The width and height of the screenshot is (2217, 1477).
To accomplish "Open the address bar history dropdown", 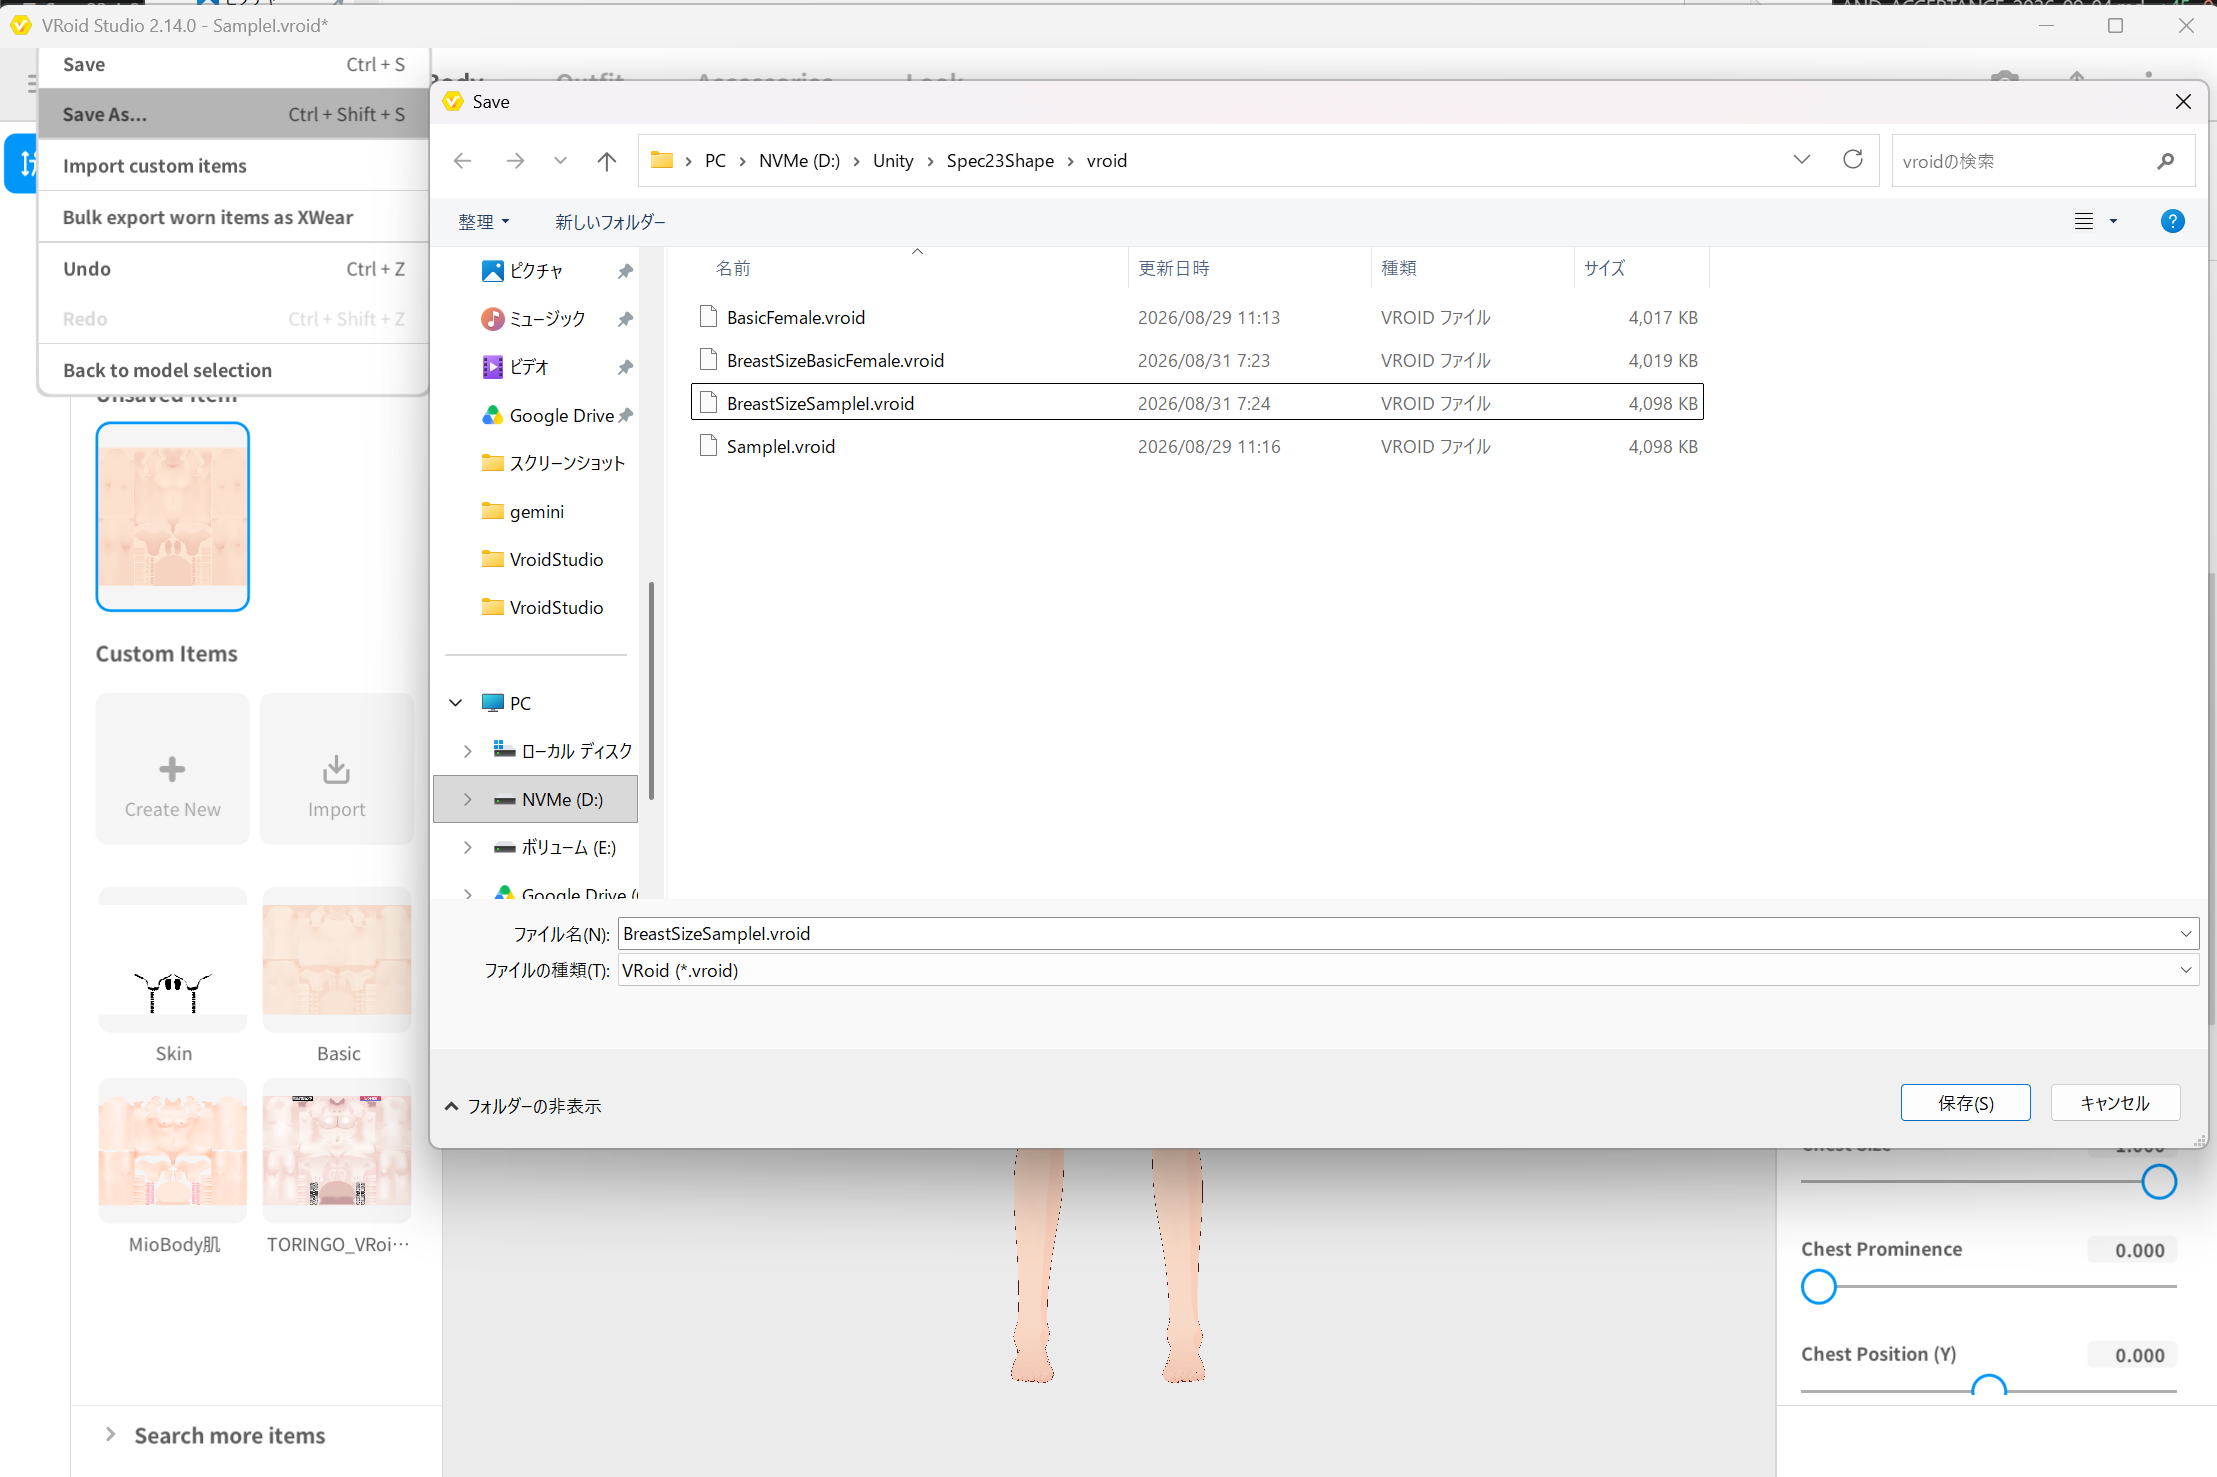I will [1802, 160].
